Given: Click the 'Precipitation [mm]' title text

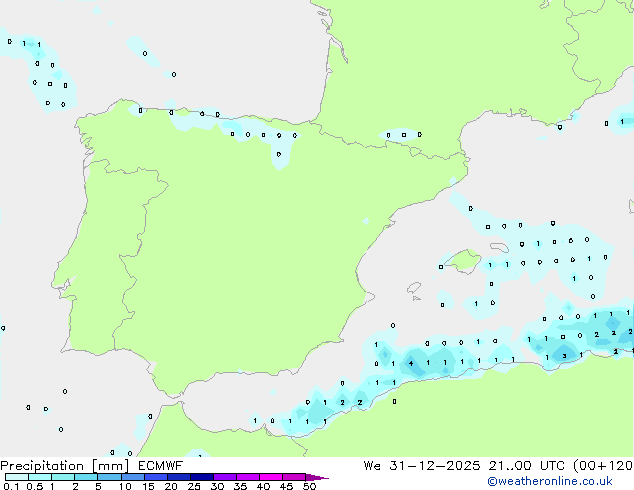Looking at the screenshot, I should [65, 466].
